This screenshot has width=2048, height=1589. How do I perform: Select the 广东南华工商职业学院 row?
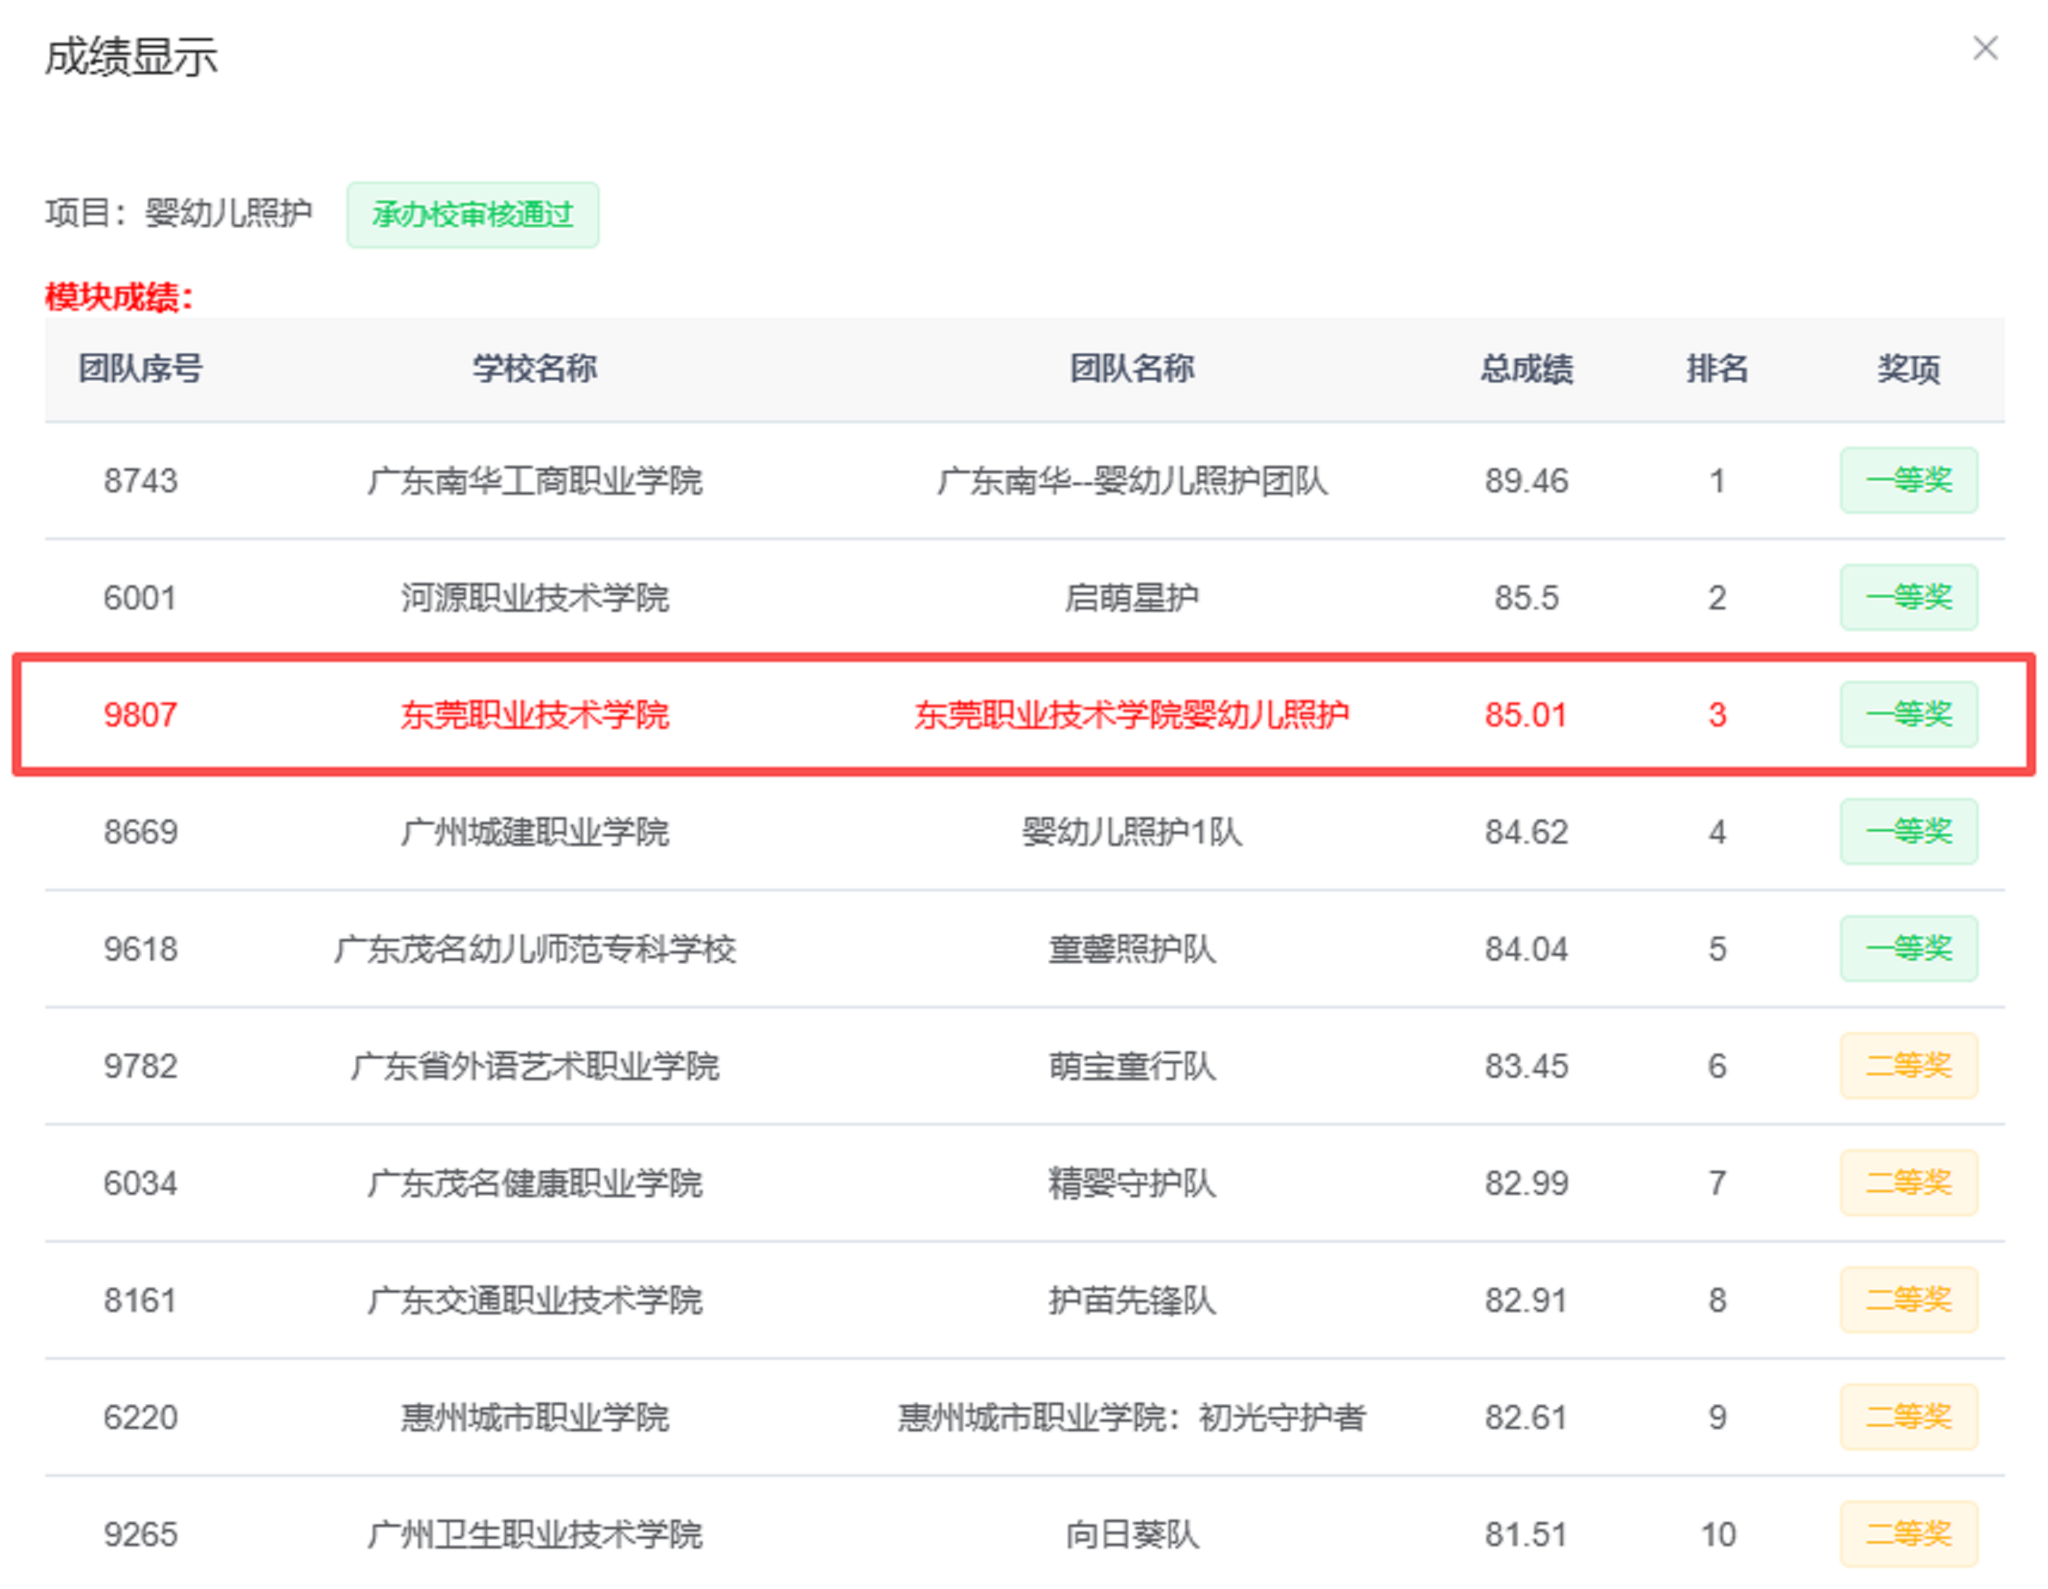point(534,481)
